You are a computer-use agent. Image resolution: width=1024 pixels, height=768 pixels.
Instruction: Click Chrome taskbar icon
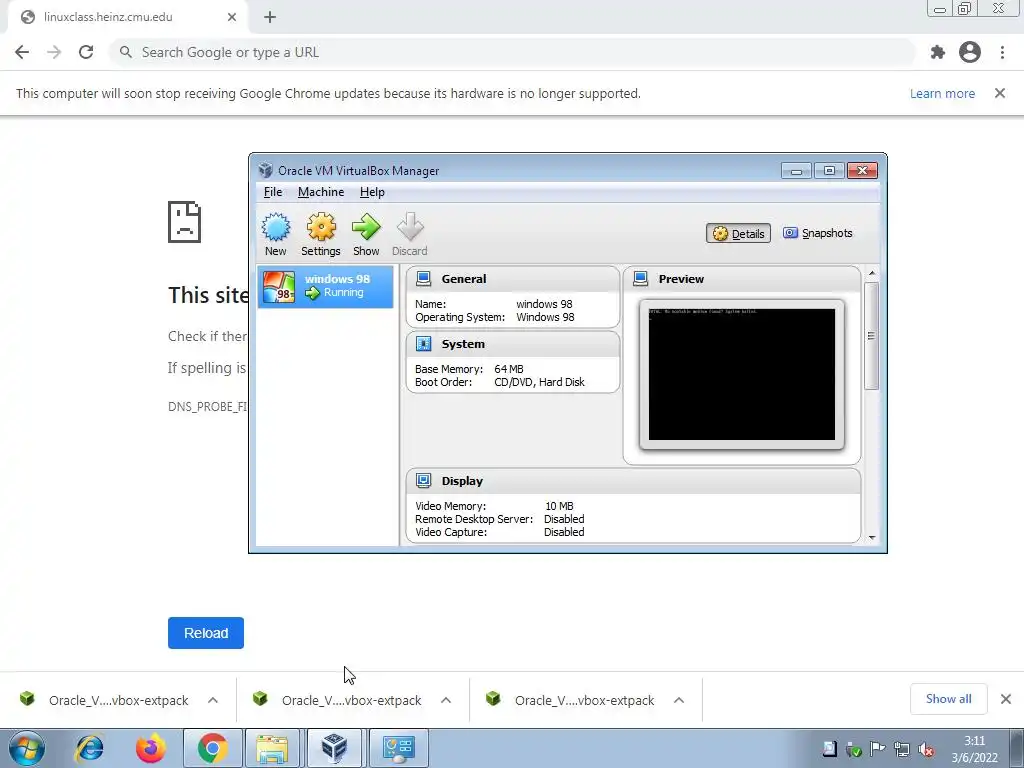coord(213,748)
